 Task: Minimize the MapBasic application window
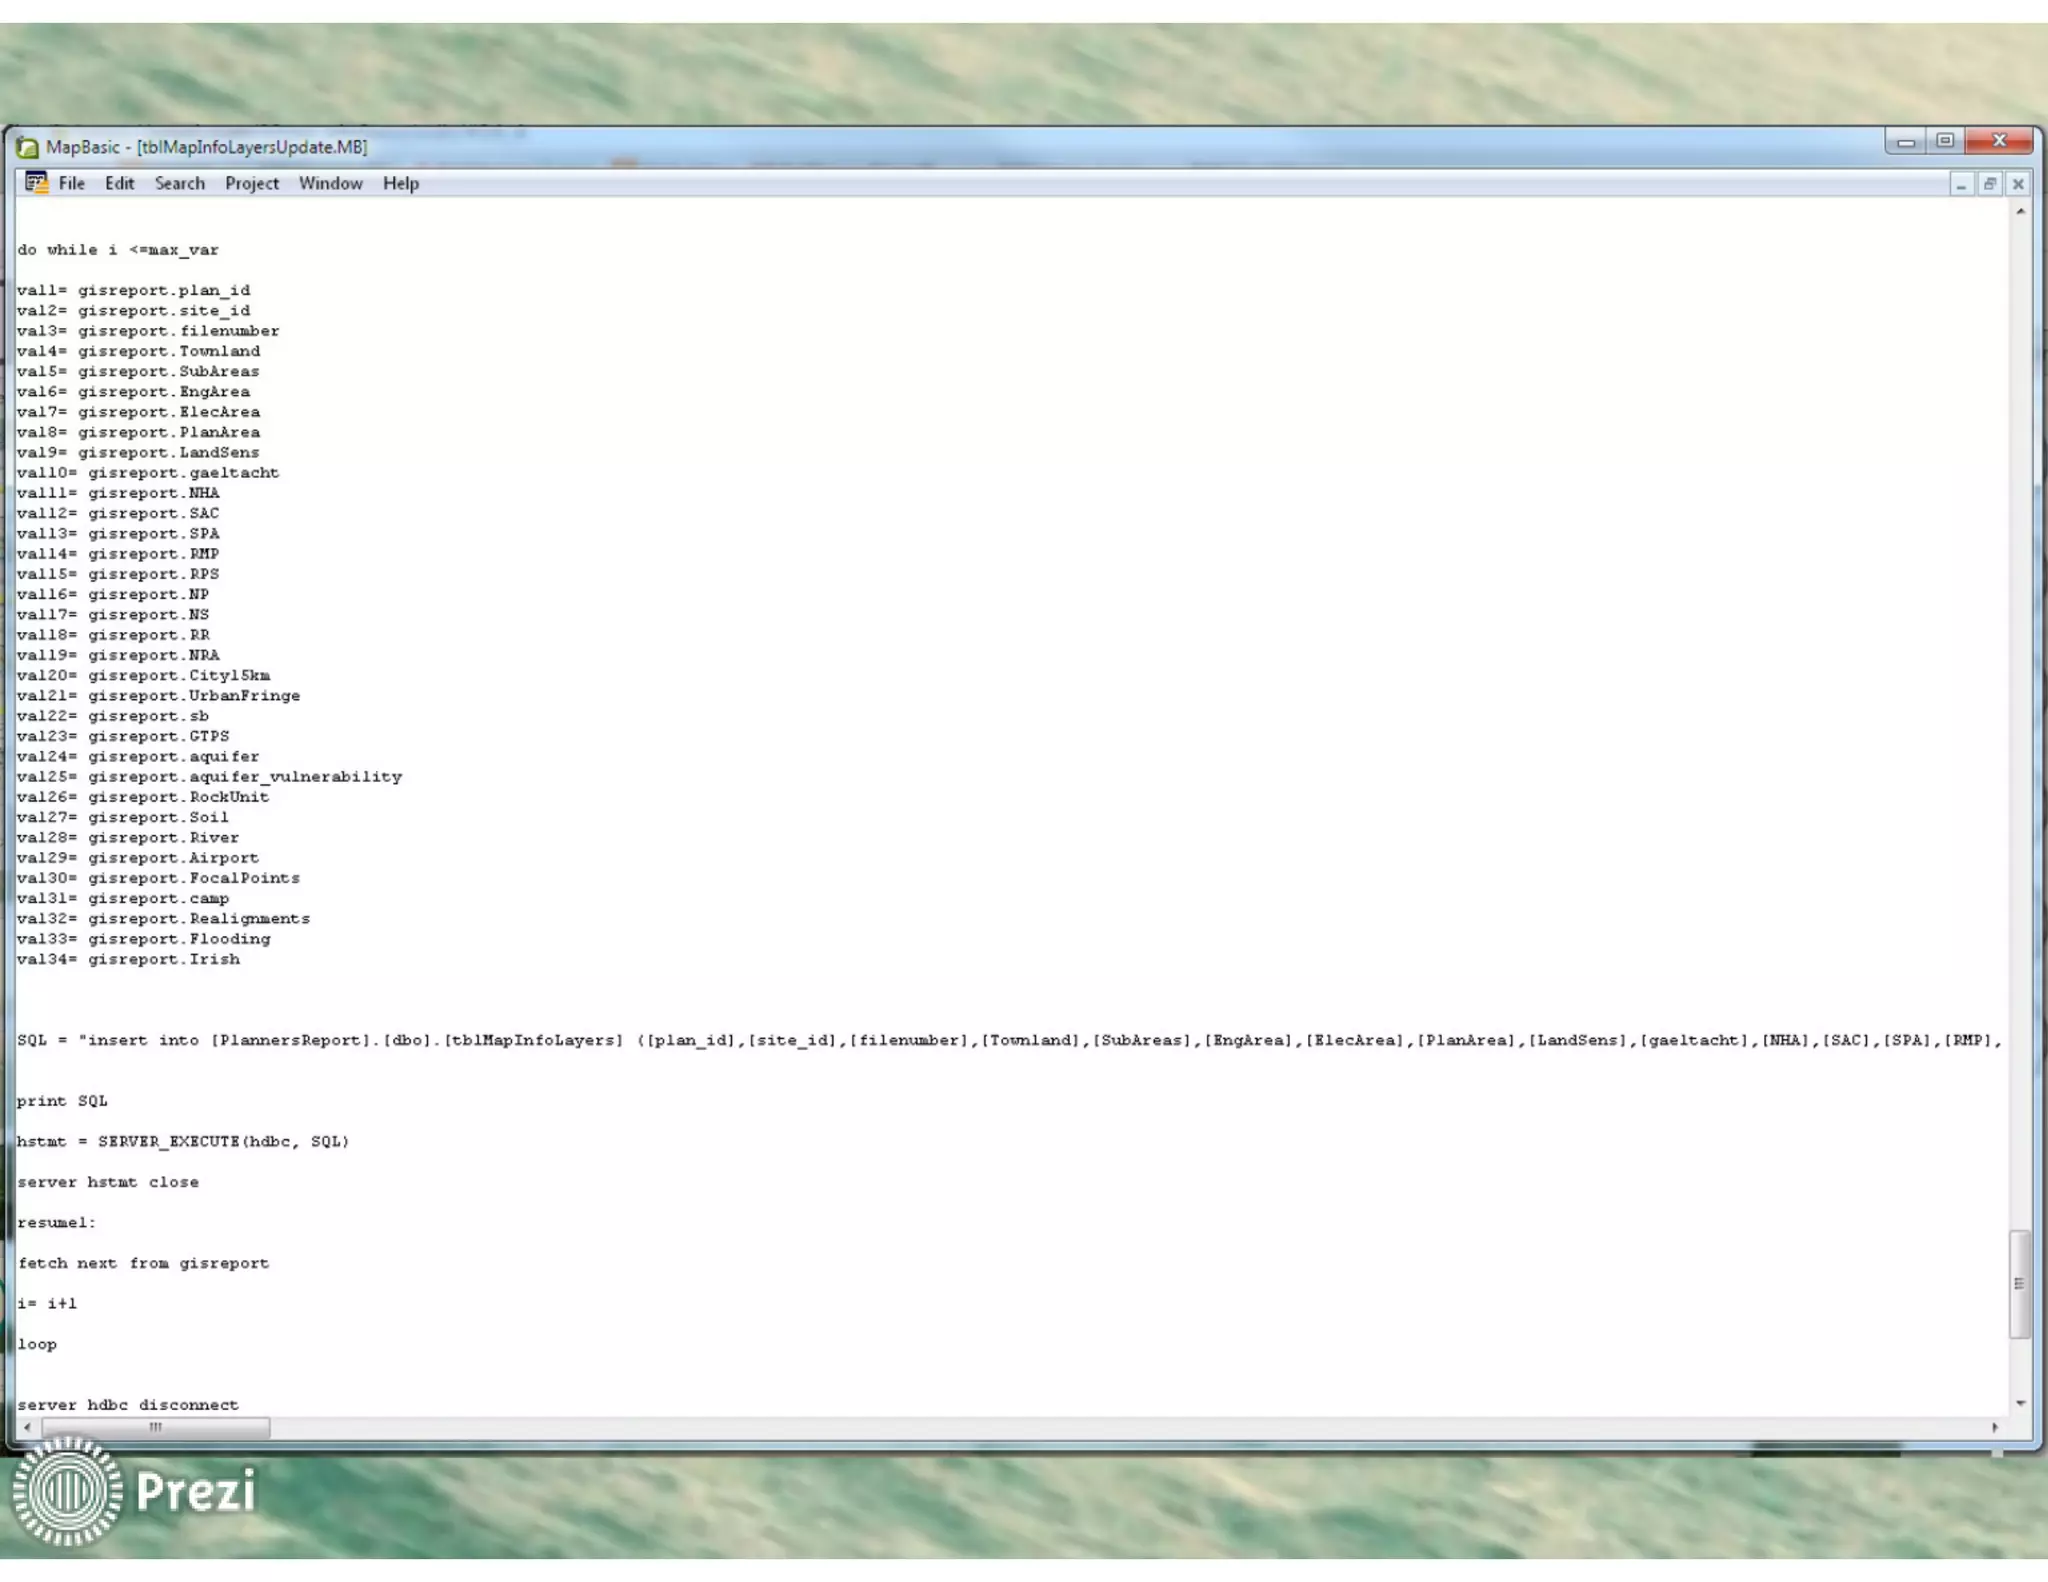click(1906, 142)
